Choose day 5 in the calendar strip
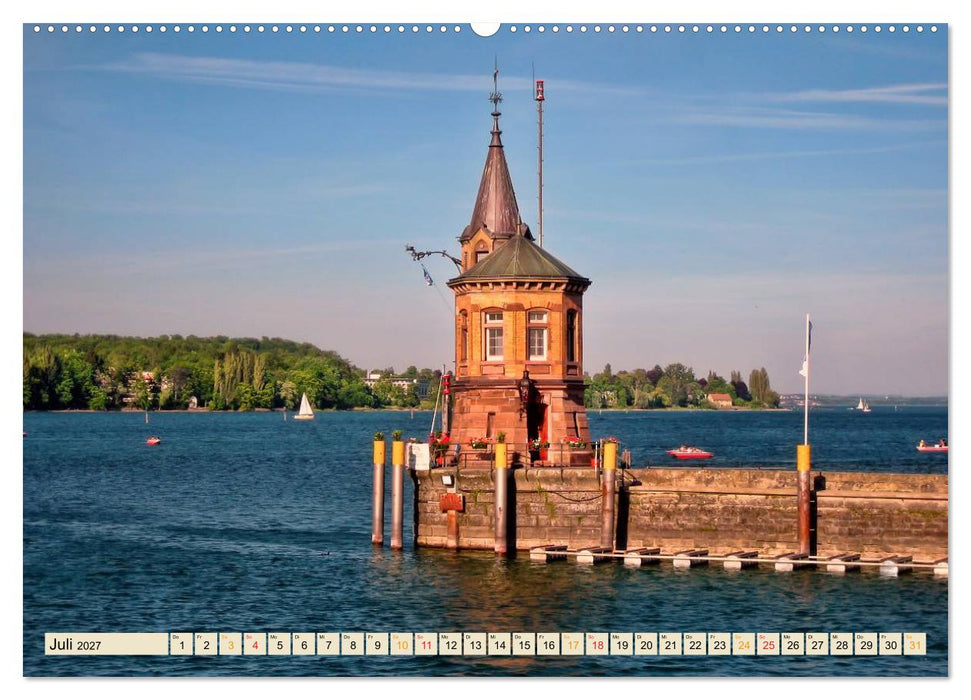 pos(279,644)
